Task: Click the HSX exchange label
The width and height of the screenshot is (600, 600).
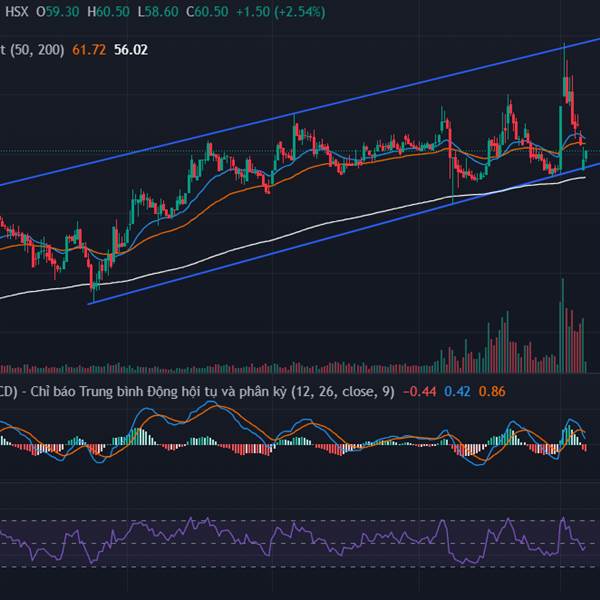Action: [15, 14]
